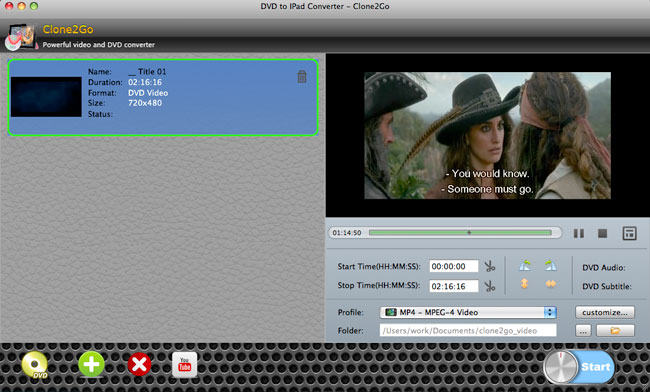
Task: Rotate the video left
Action: 525,265
